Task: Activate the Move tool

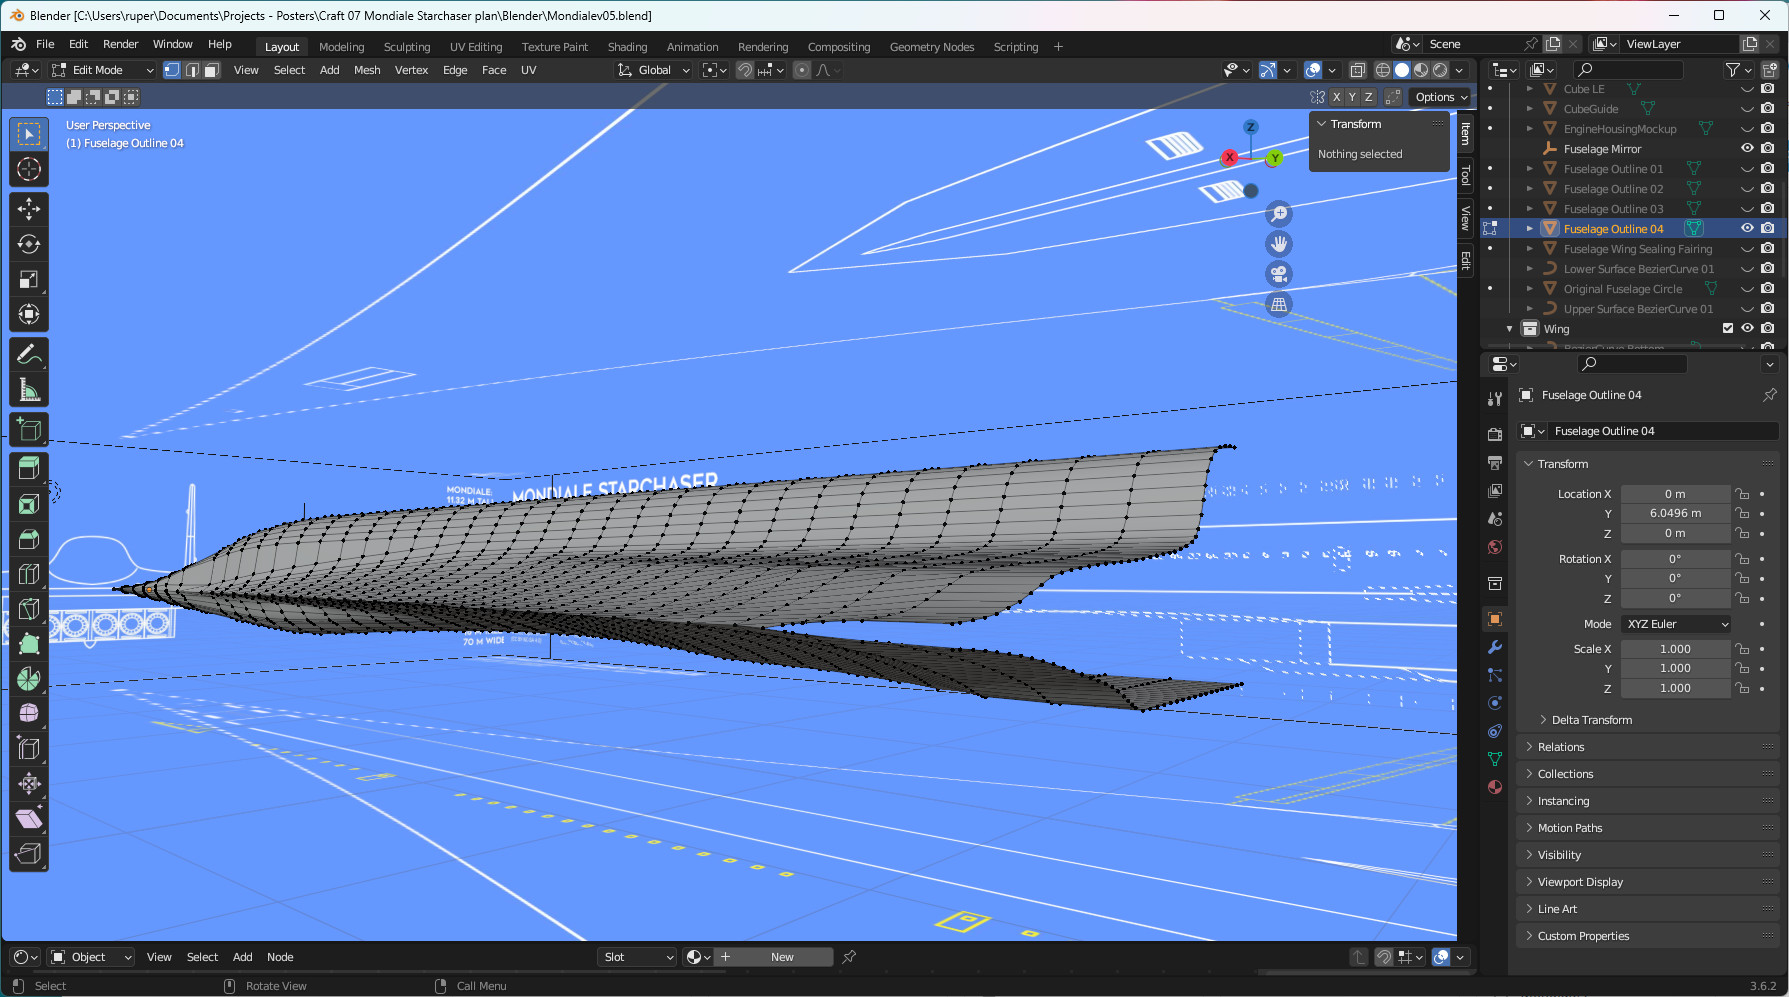Action: click(29, 208)
